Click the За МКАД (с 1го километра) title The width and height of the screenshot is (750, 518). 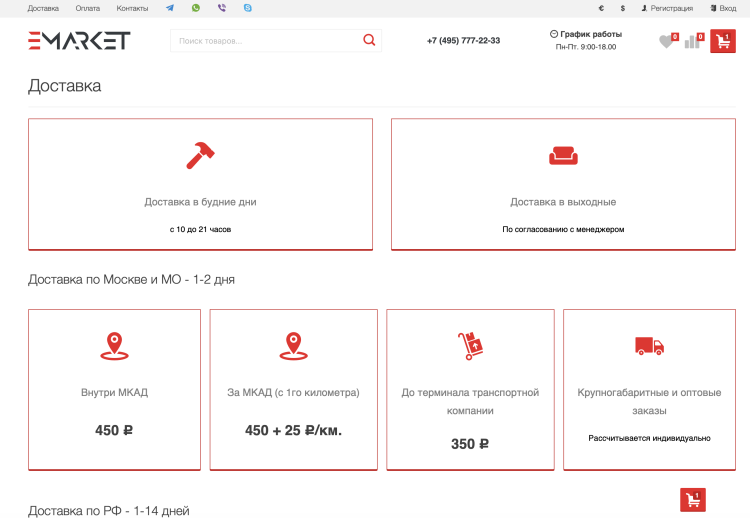293,393
